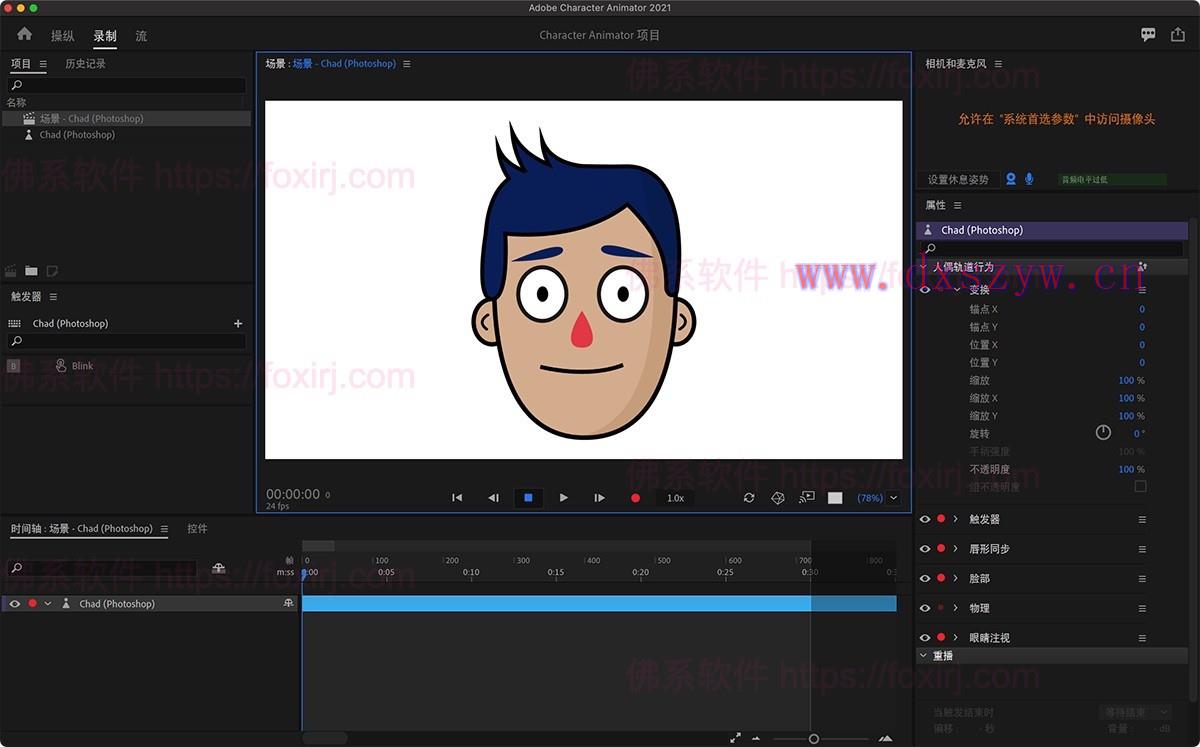Image resolution: width=1200 pixels, height=747 pixels.
Task: Click the fit timeline to view icon
Action: [735, 738]
